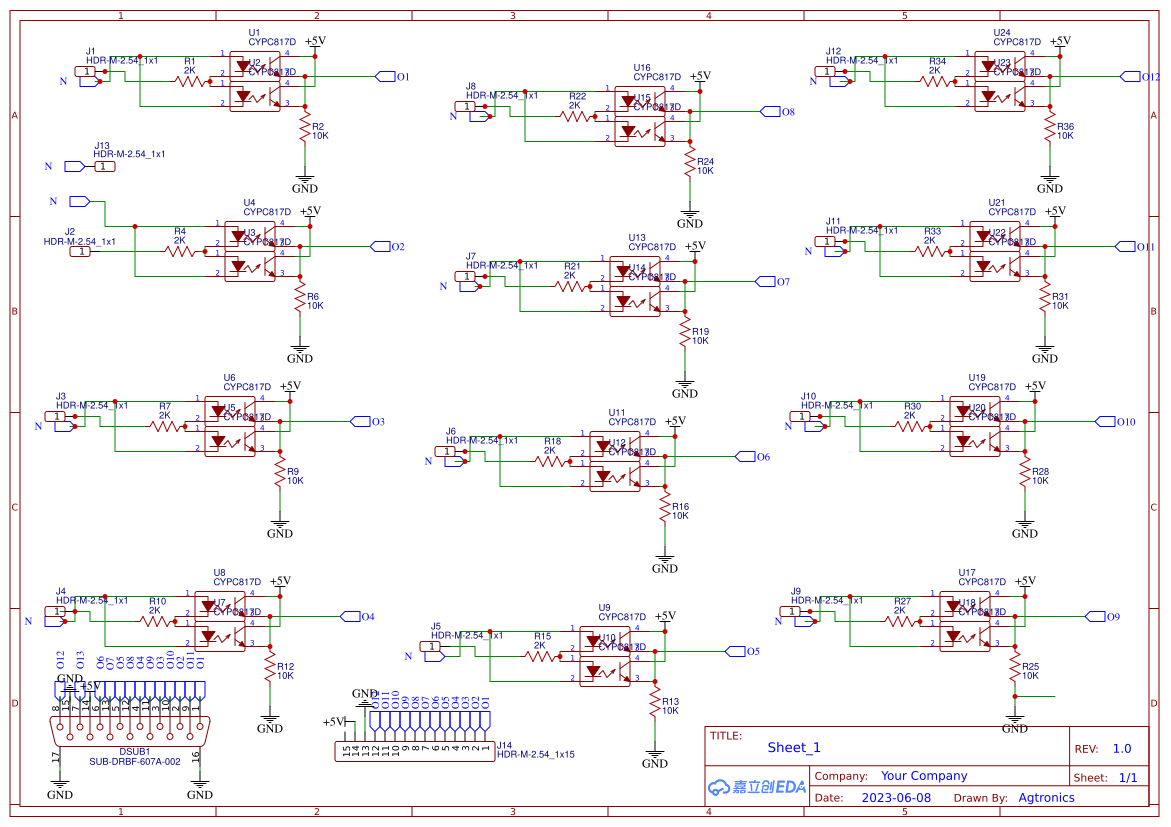Select the R2 10K resistor symbol
1171x827 pixels.
point(304,129)
